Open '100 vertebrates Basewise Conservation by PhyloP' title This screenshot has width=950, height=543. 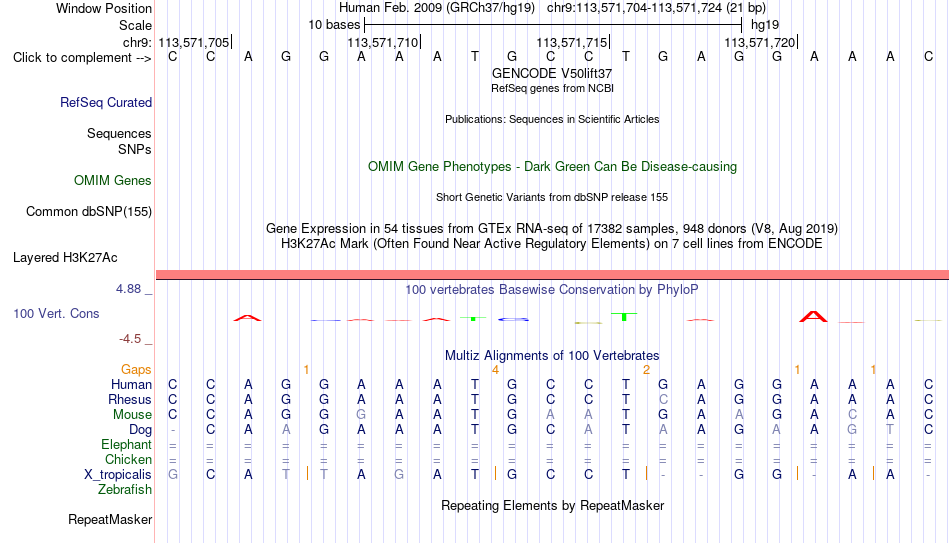tap(552, 290)
